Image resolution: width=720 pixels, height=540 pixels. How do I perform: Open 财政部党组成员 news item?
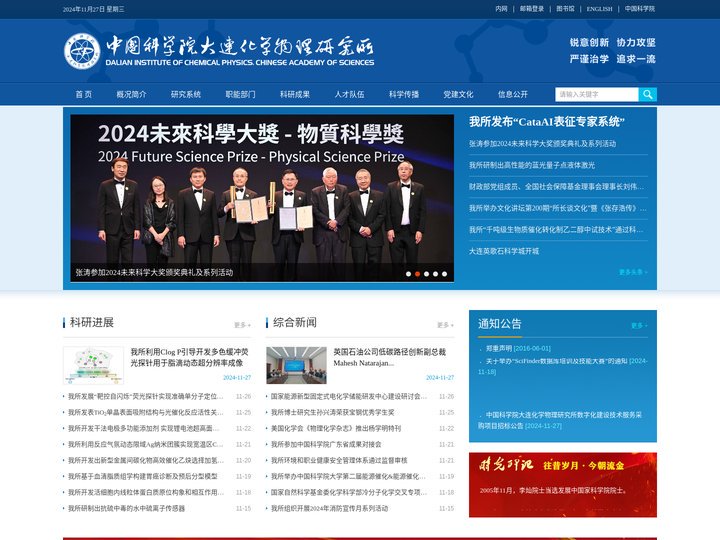556,186
